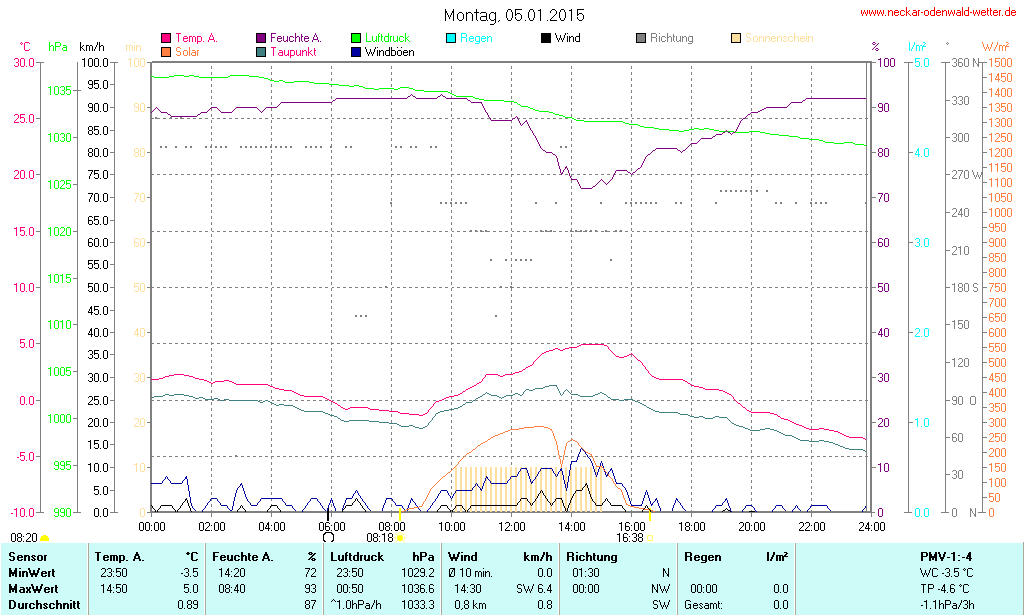Click the purple Feuchte A. legend square

tap(262, 39)
